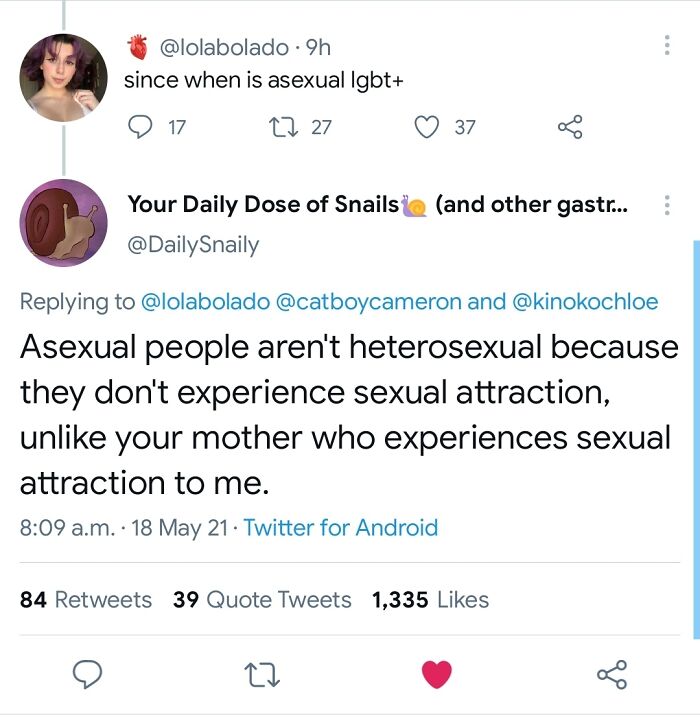Screen dimensions: 700x719
Task: Open the @DailySnaily handle profile
Action: [x=193, y=244]
